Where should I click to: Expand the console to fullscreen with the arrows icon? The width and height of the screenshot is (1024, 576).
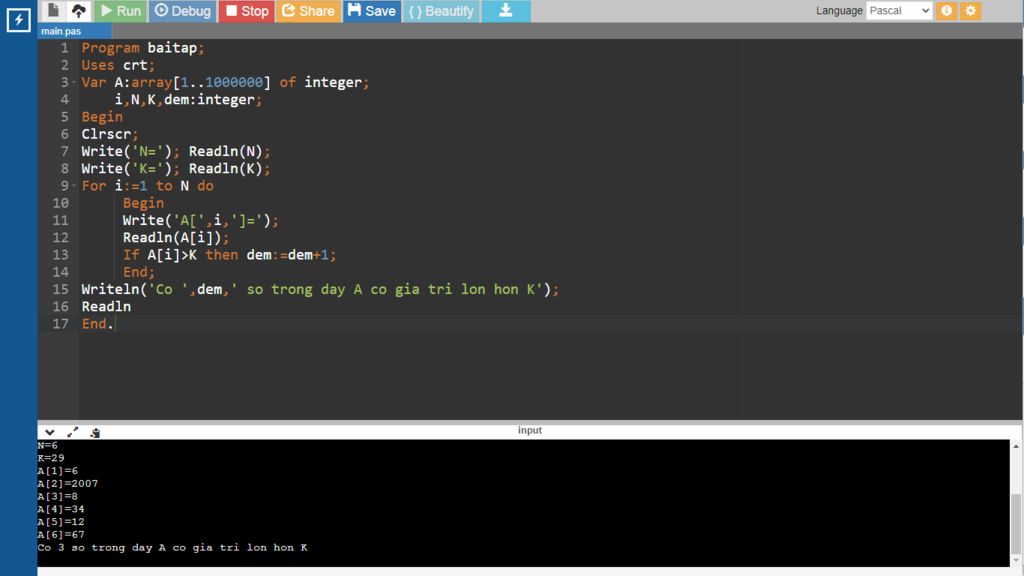tap(72, 432)
